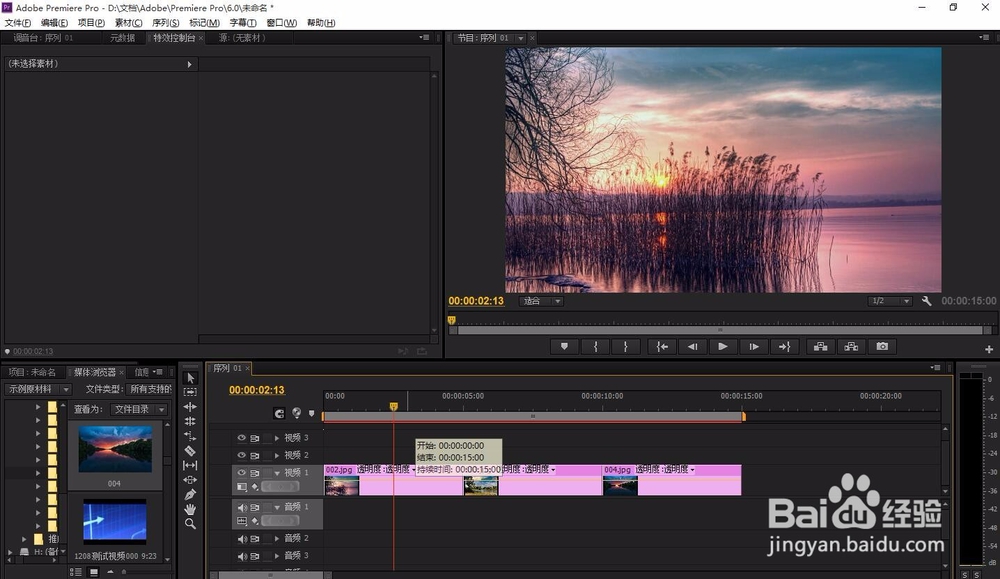
Task: Hide the 视频 3 track eye
Action: click(242, 438)
